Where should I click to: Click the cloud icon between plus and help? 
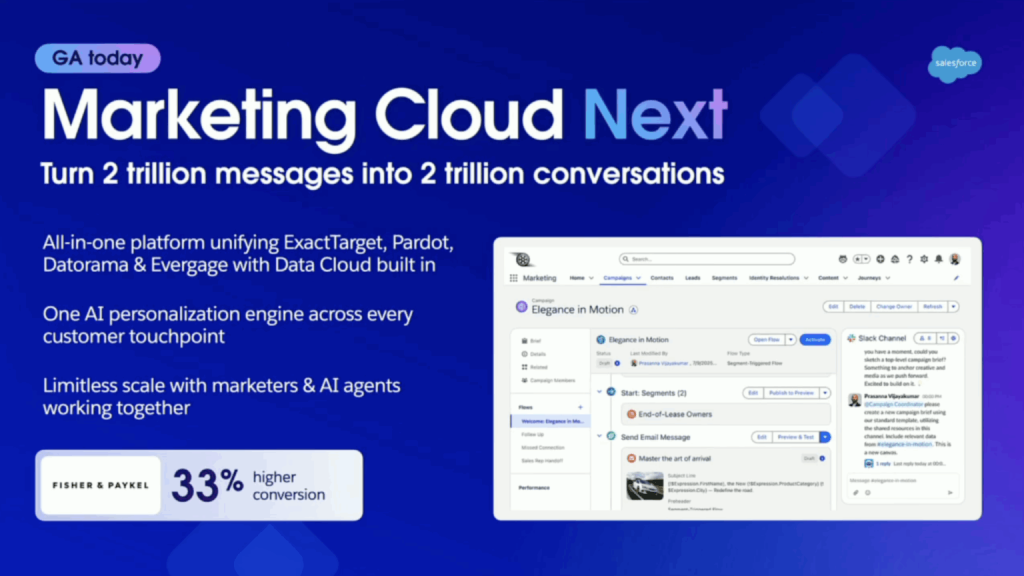(895, 259)
